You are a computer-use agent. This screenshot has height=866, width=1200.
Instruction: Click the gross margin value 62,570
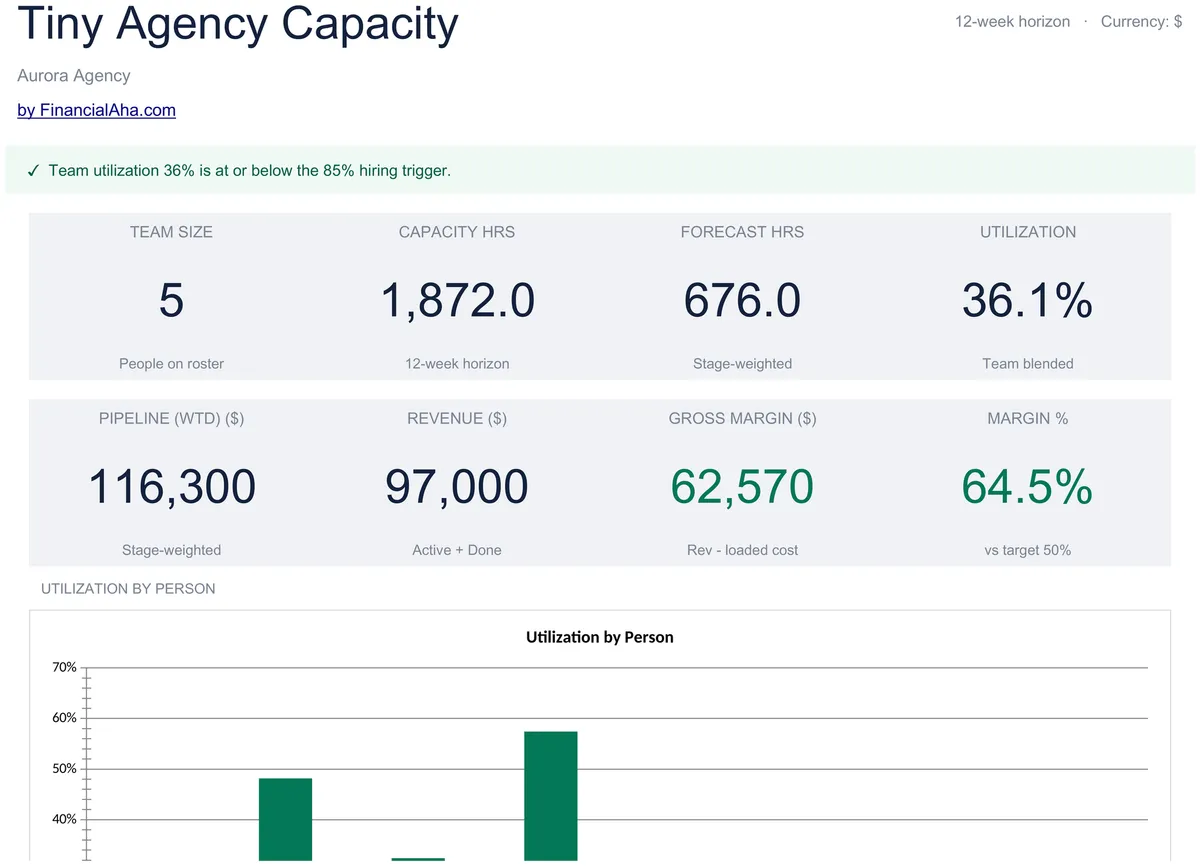(x=742, y=487)
